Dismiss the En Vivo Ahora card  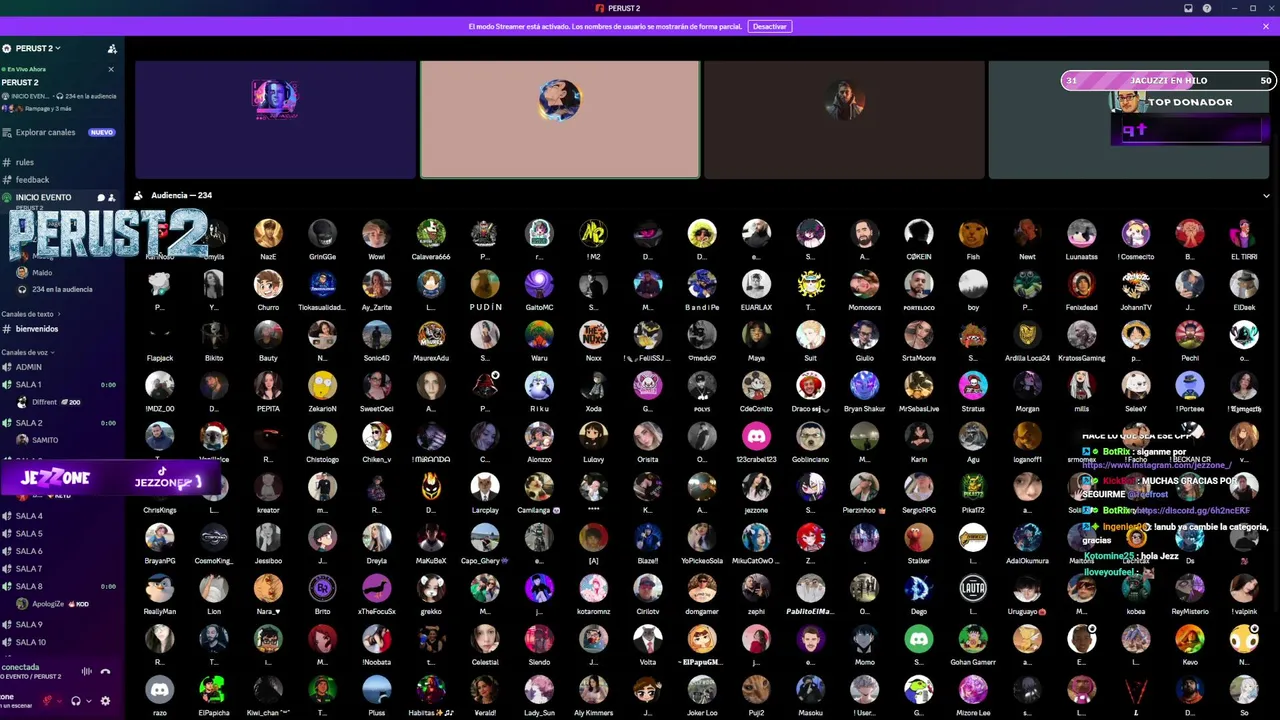[111, 69]
